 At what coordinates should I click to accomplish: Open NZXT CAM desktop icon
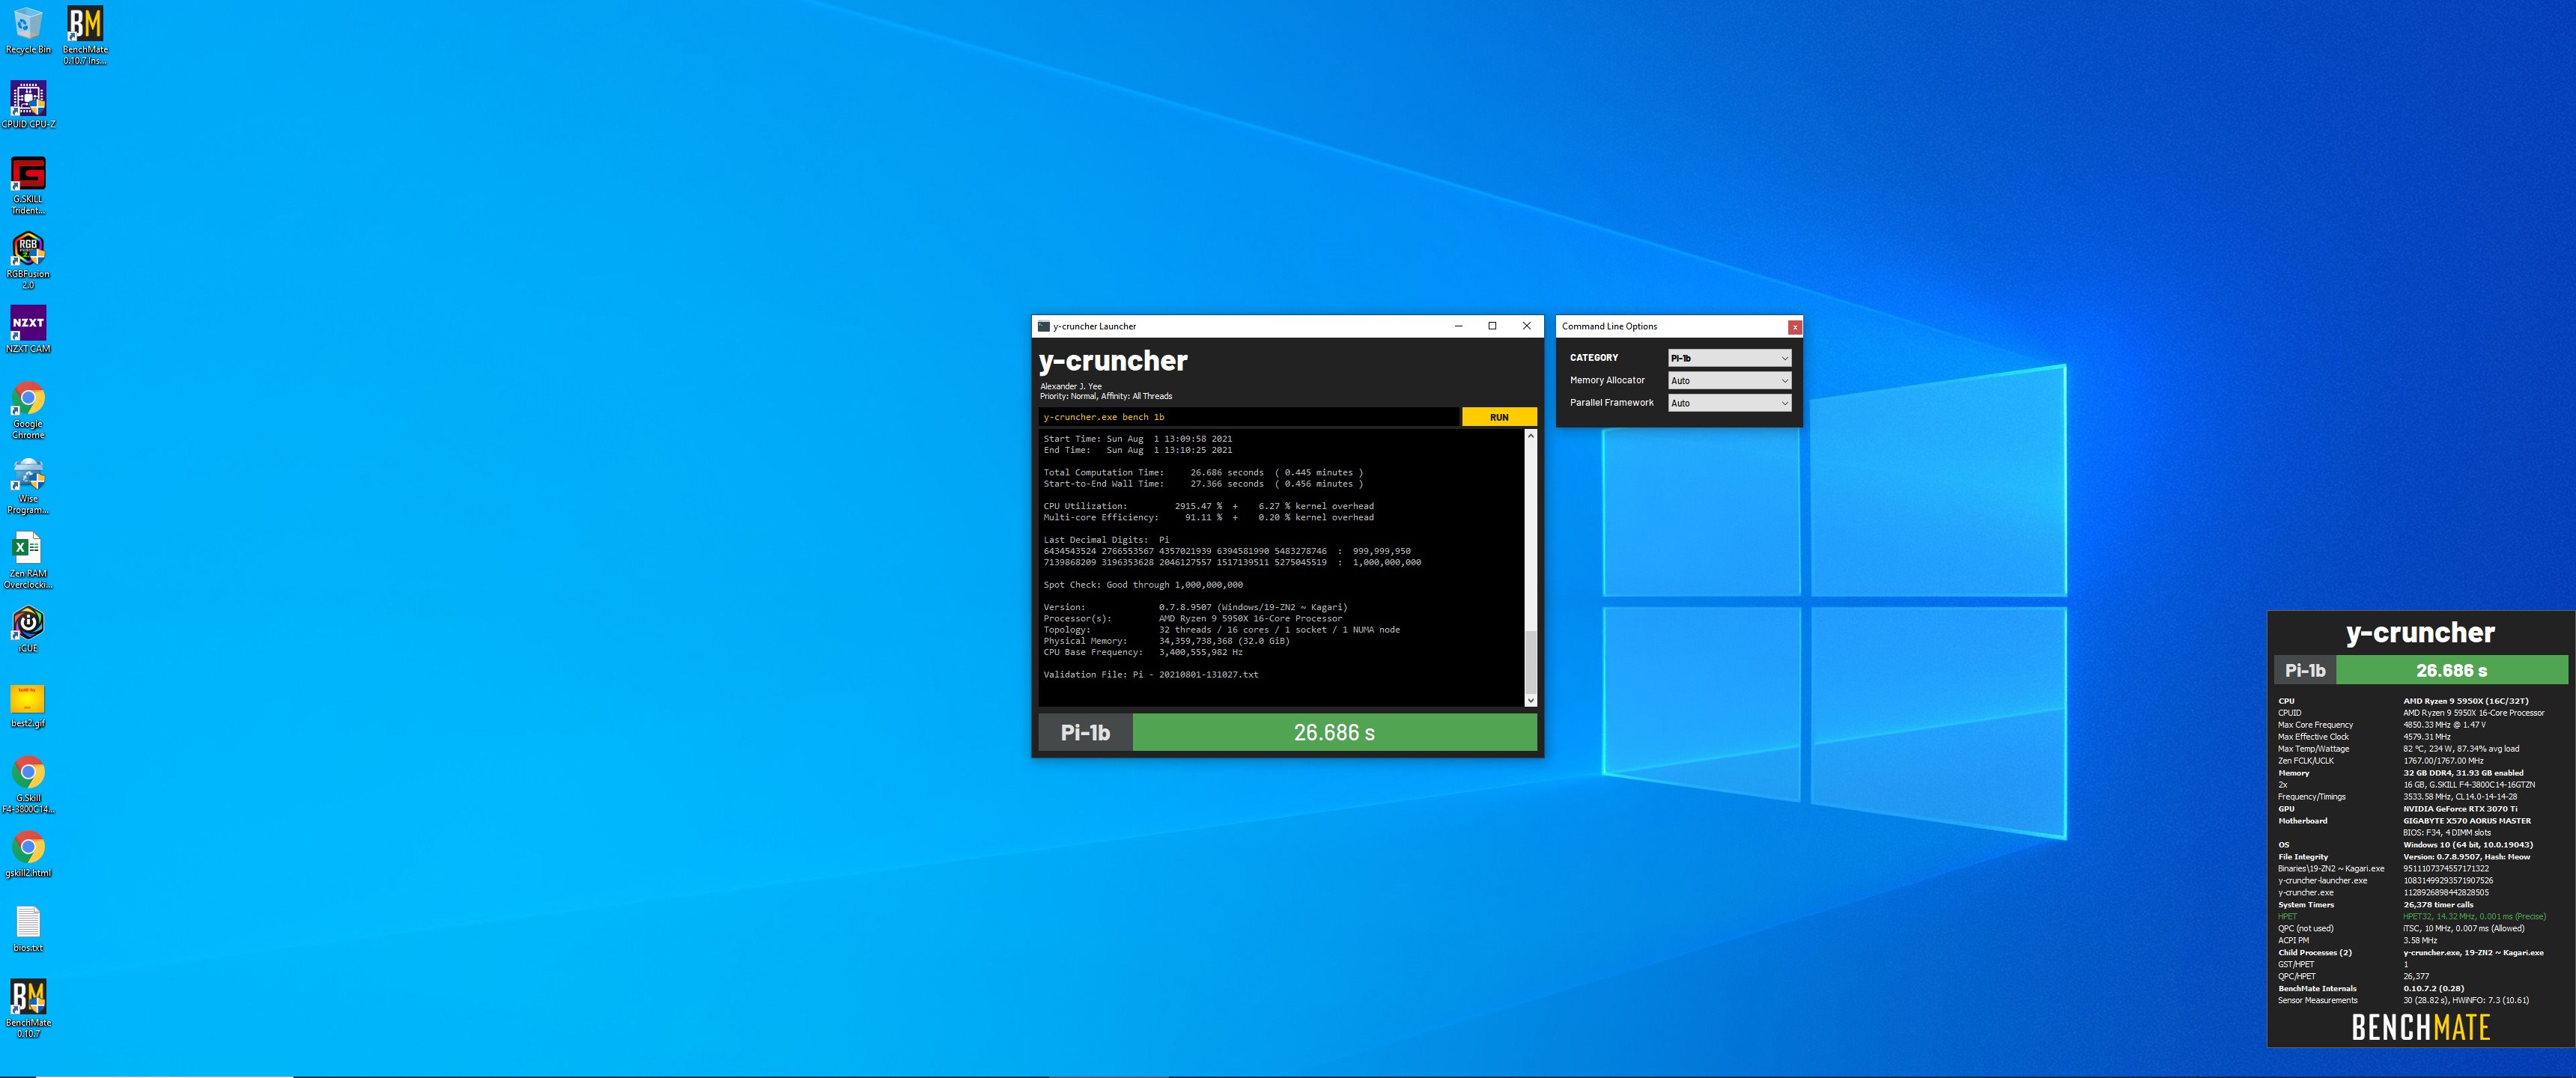click(28, 330)
